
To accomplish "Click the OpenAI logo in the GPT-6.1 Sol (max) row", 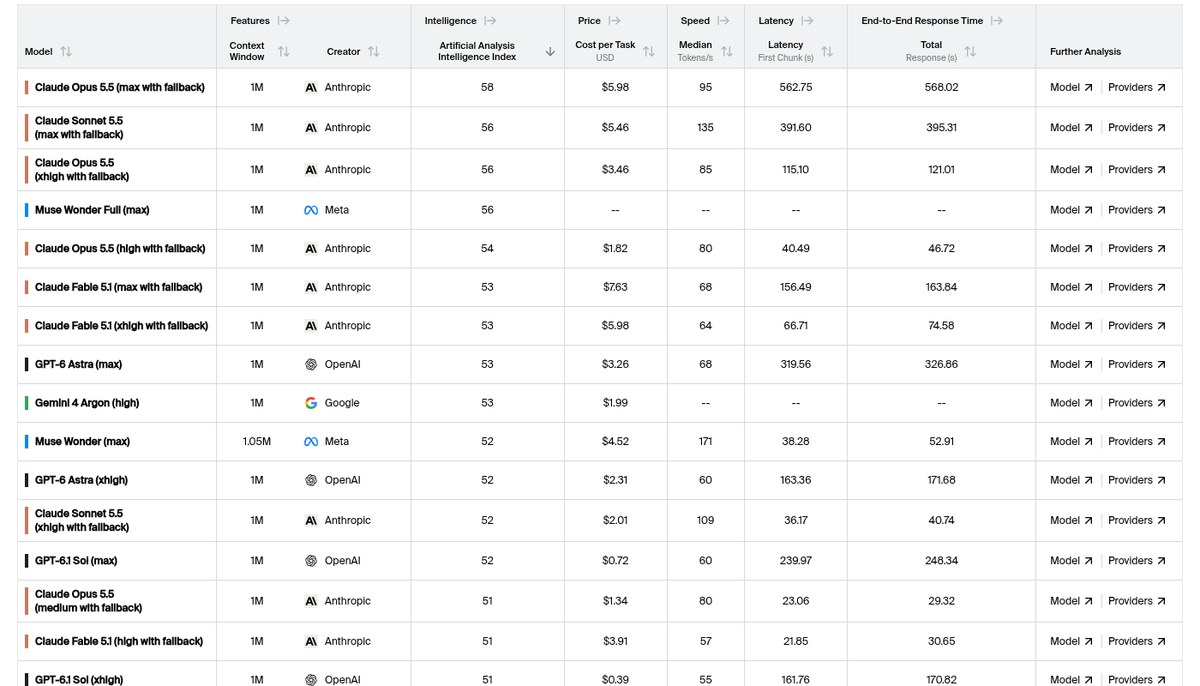I will (x=311, y=561).
